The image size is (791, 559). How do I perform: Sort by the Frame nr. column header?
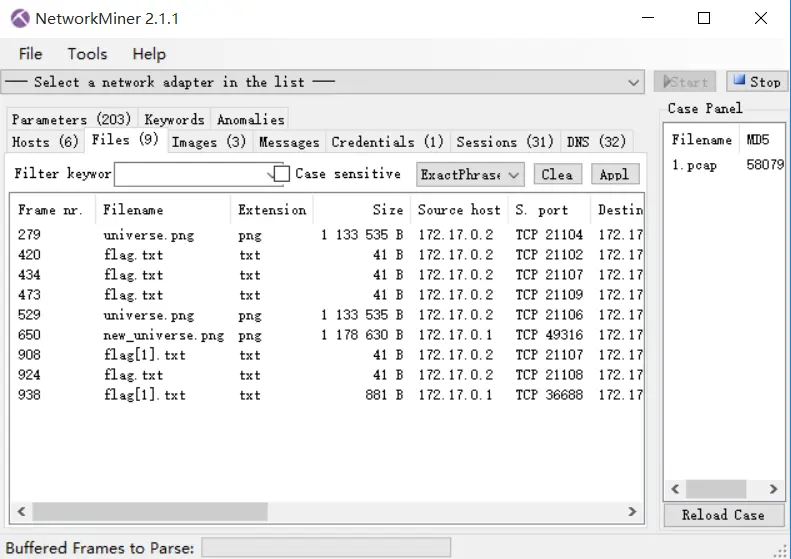pos(52,210)
